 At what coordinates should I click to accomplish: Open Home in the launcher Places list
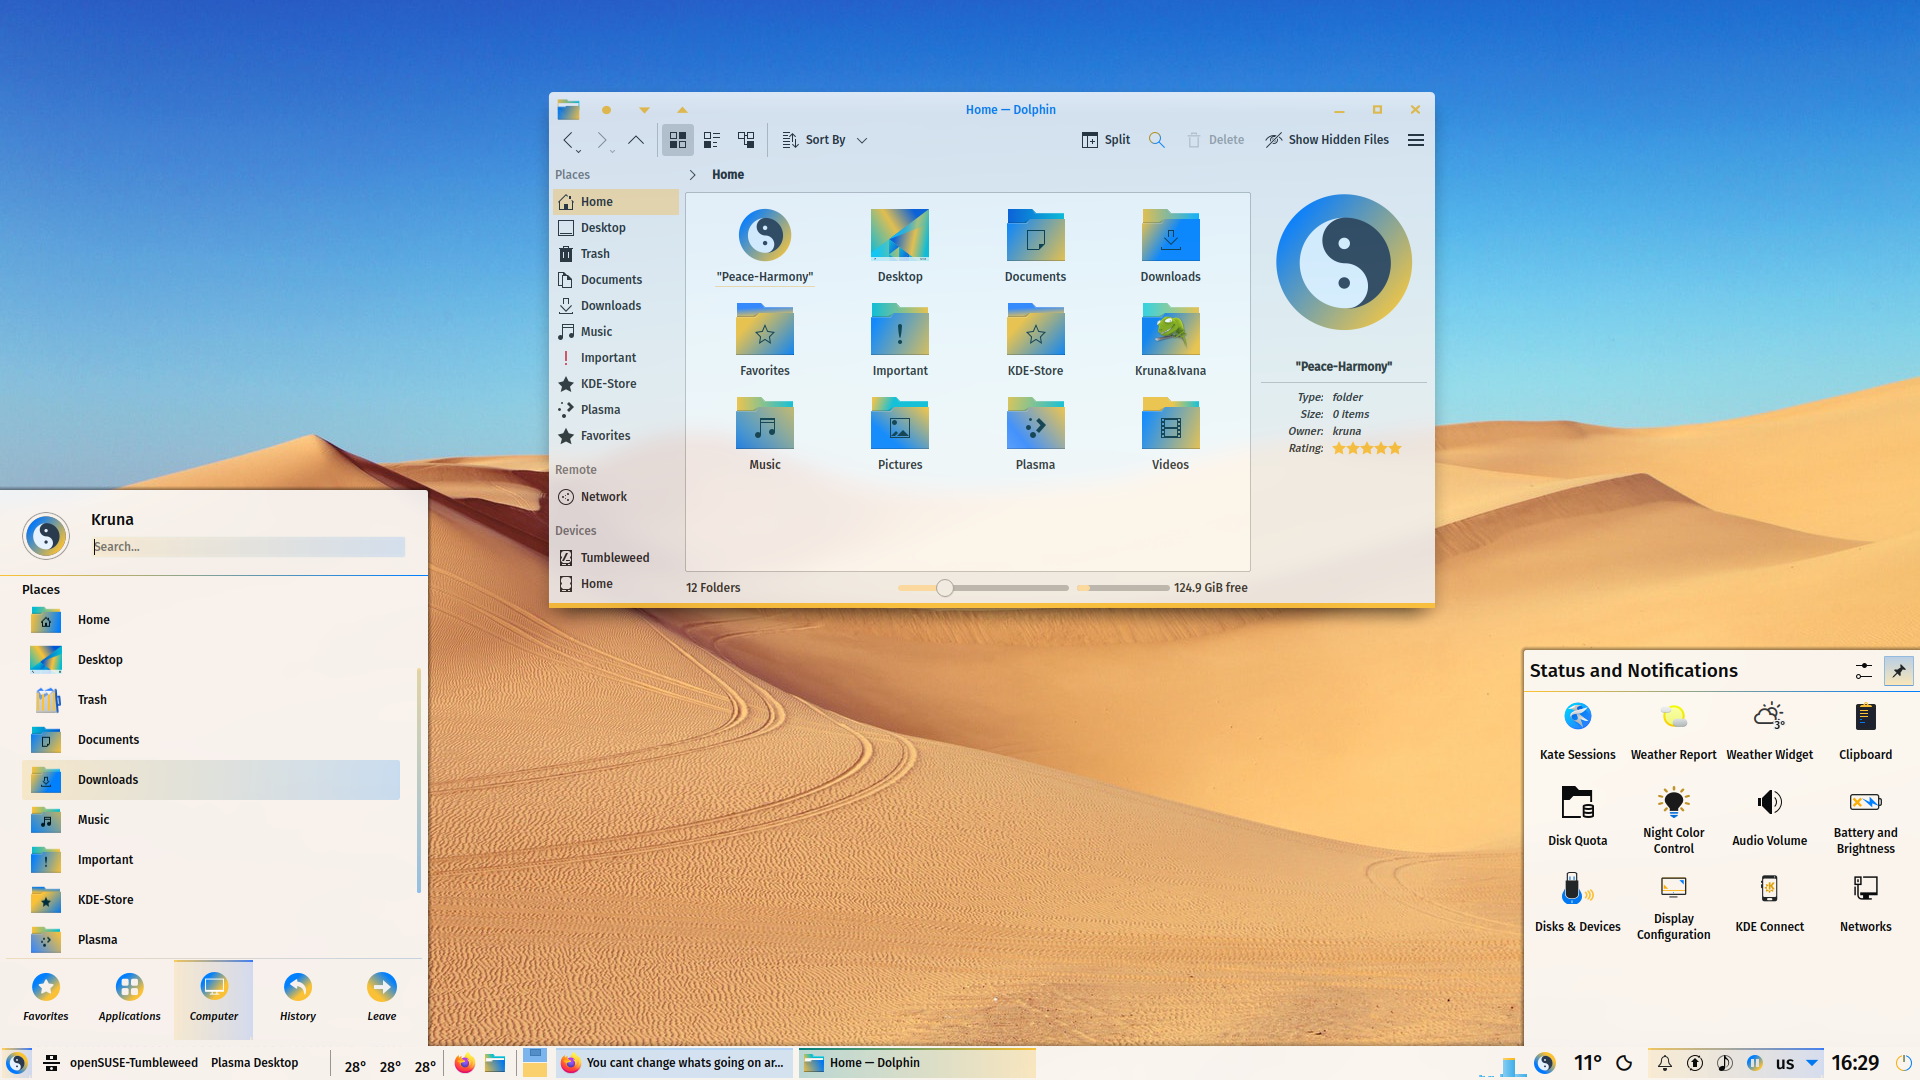point(211,620)
